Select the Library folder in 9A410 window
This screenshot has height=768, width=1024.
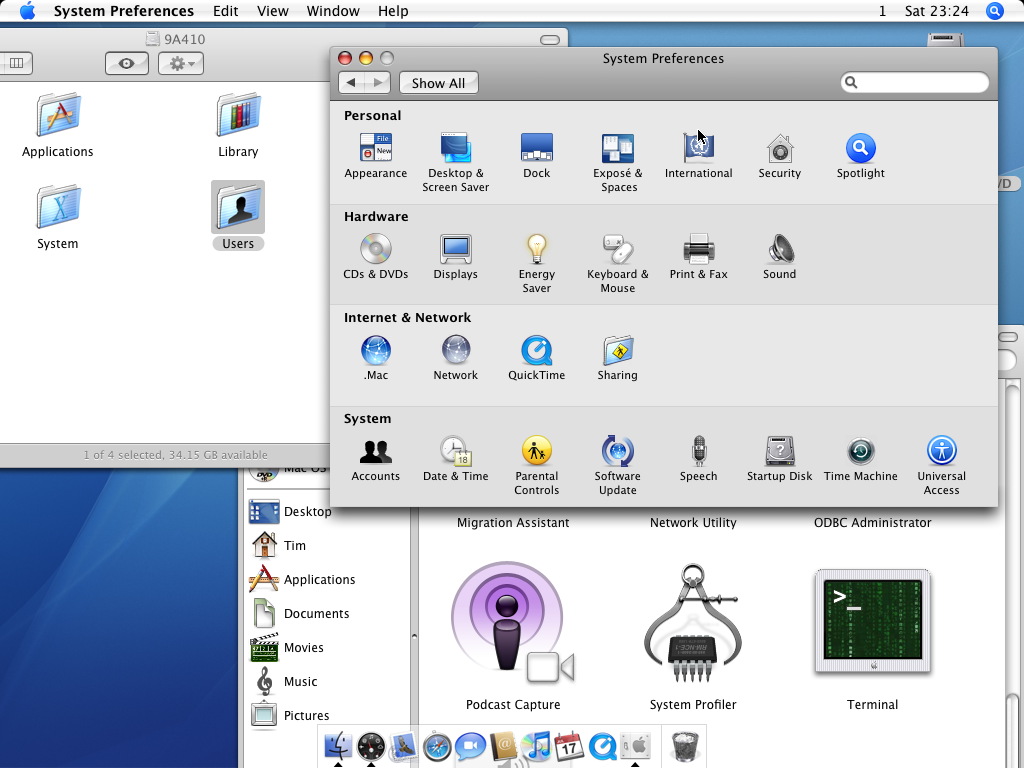point(238,125)
